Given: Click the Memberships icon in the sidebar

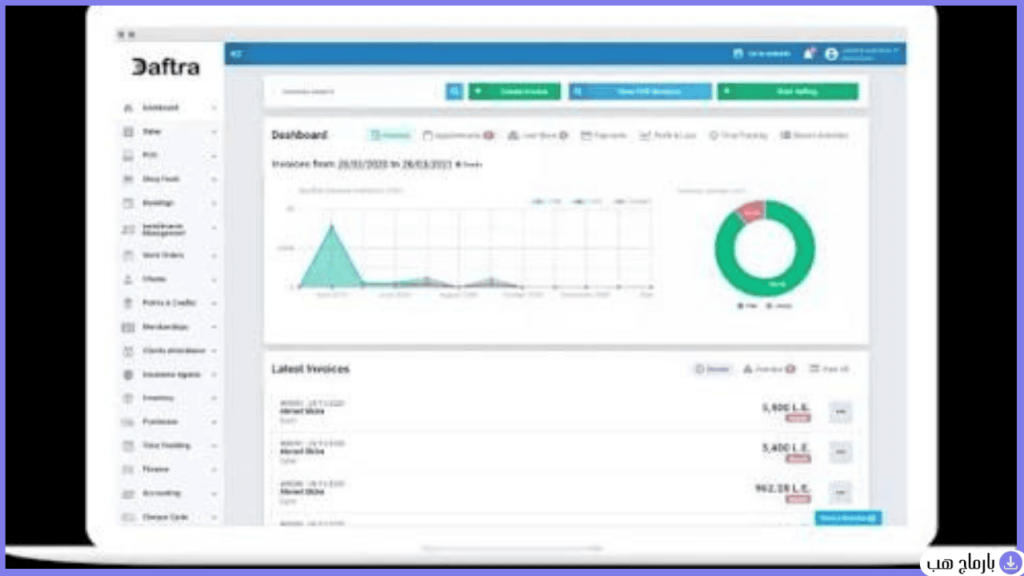Looking at the screenshot, I should 128,327.
